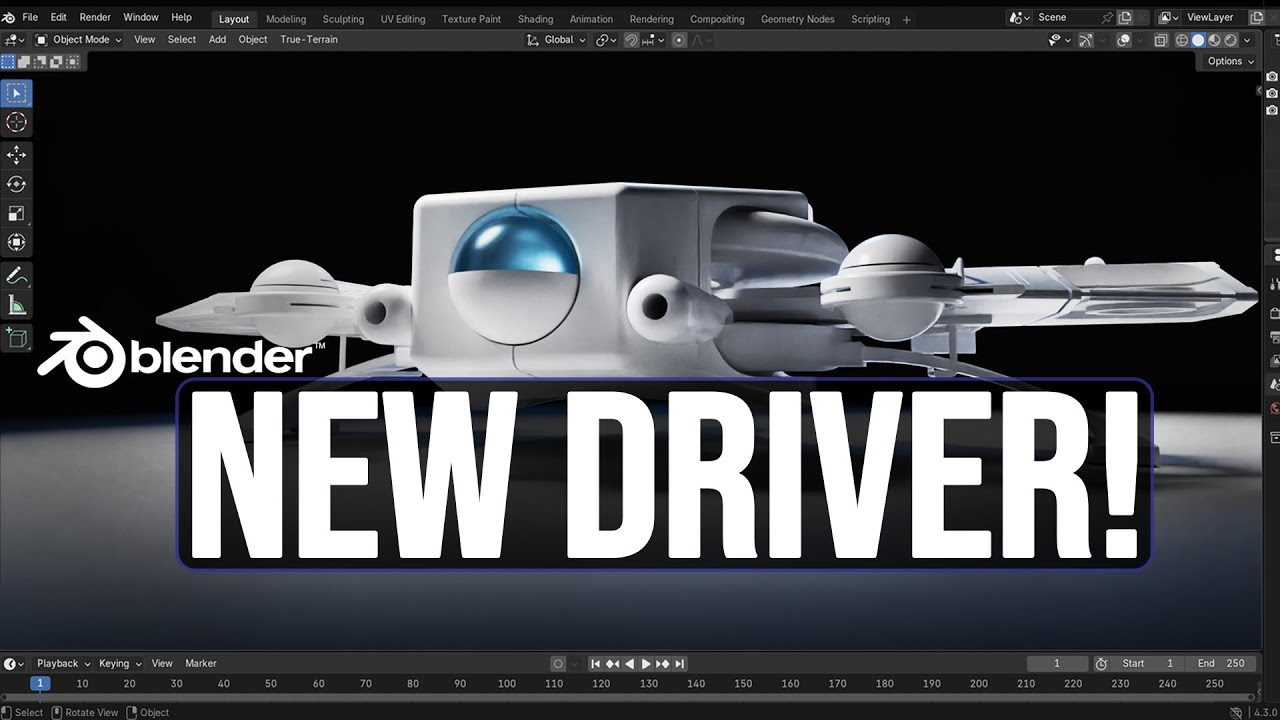
Task: Open the Keying dropdown in timeline
Action: (119, 663)
